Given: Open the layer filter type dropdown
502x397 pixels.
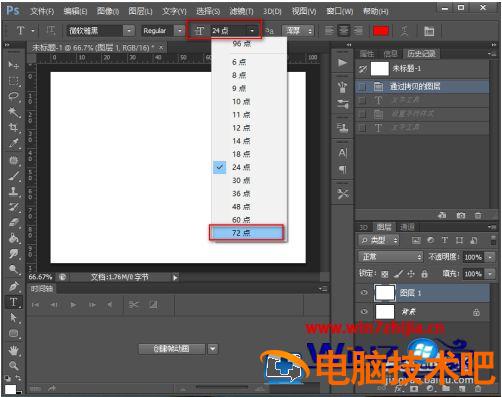Looking at the screenshot, I should pyautogui.click(x=379, y=240).
